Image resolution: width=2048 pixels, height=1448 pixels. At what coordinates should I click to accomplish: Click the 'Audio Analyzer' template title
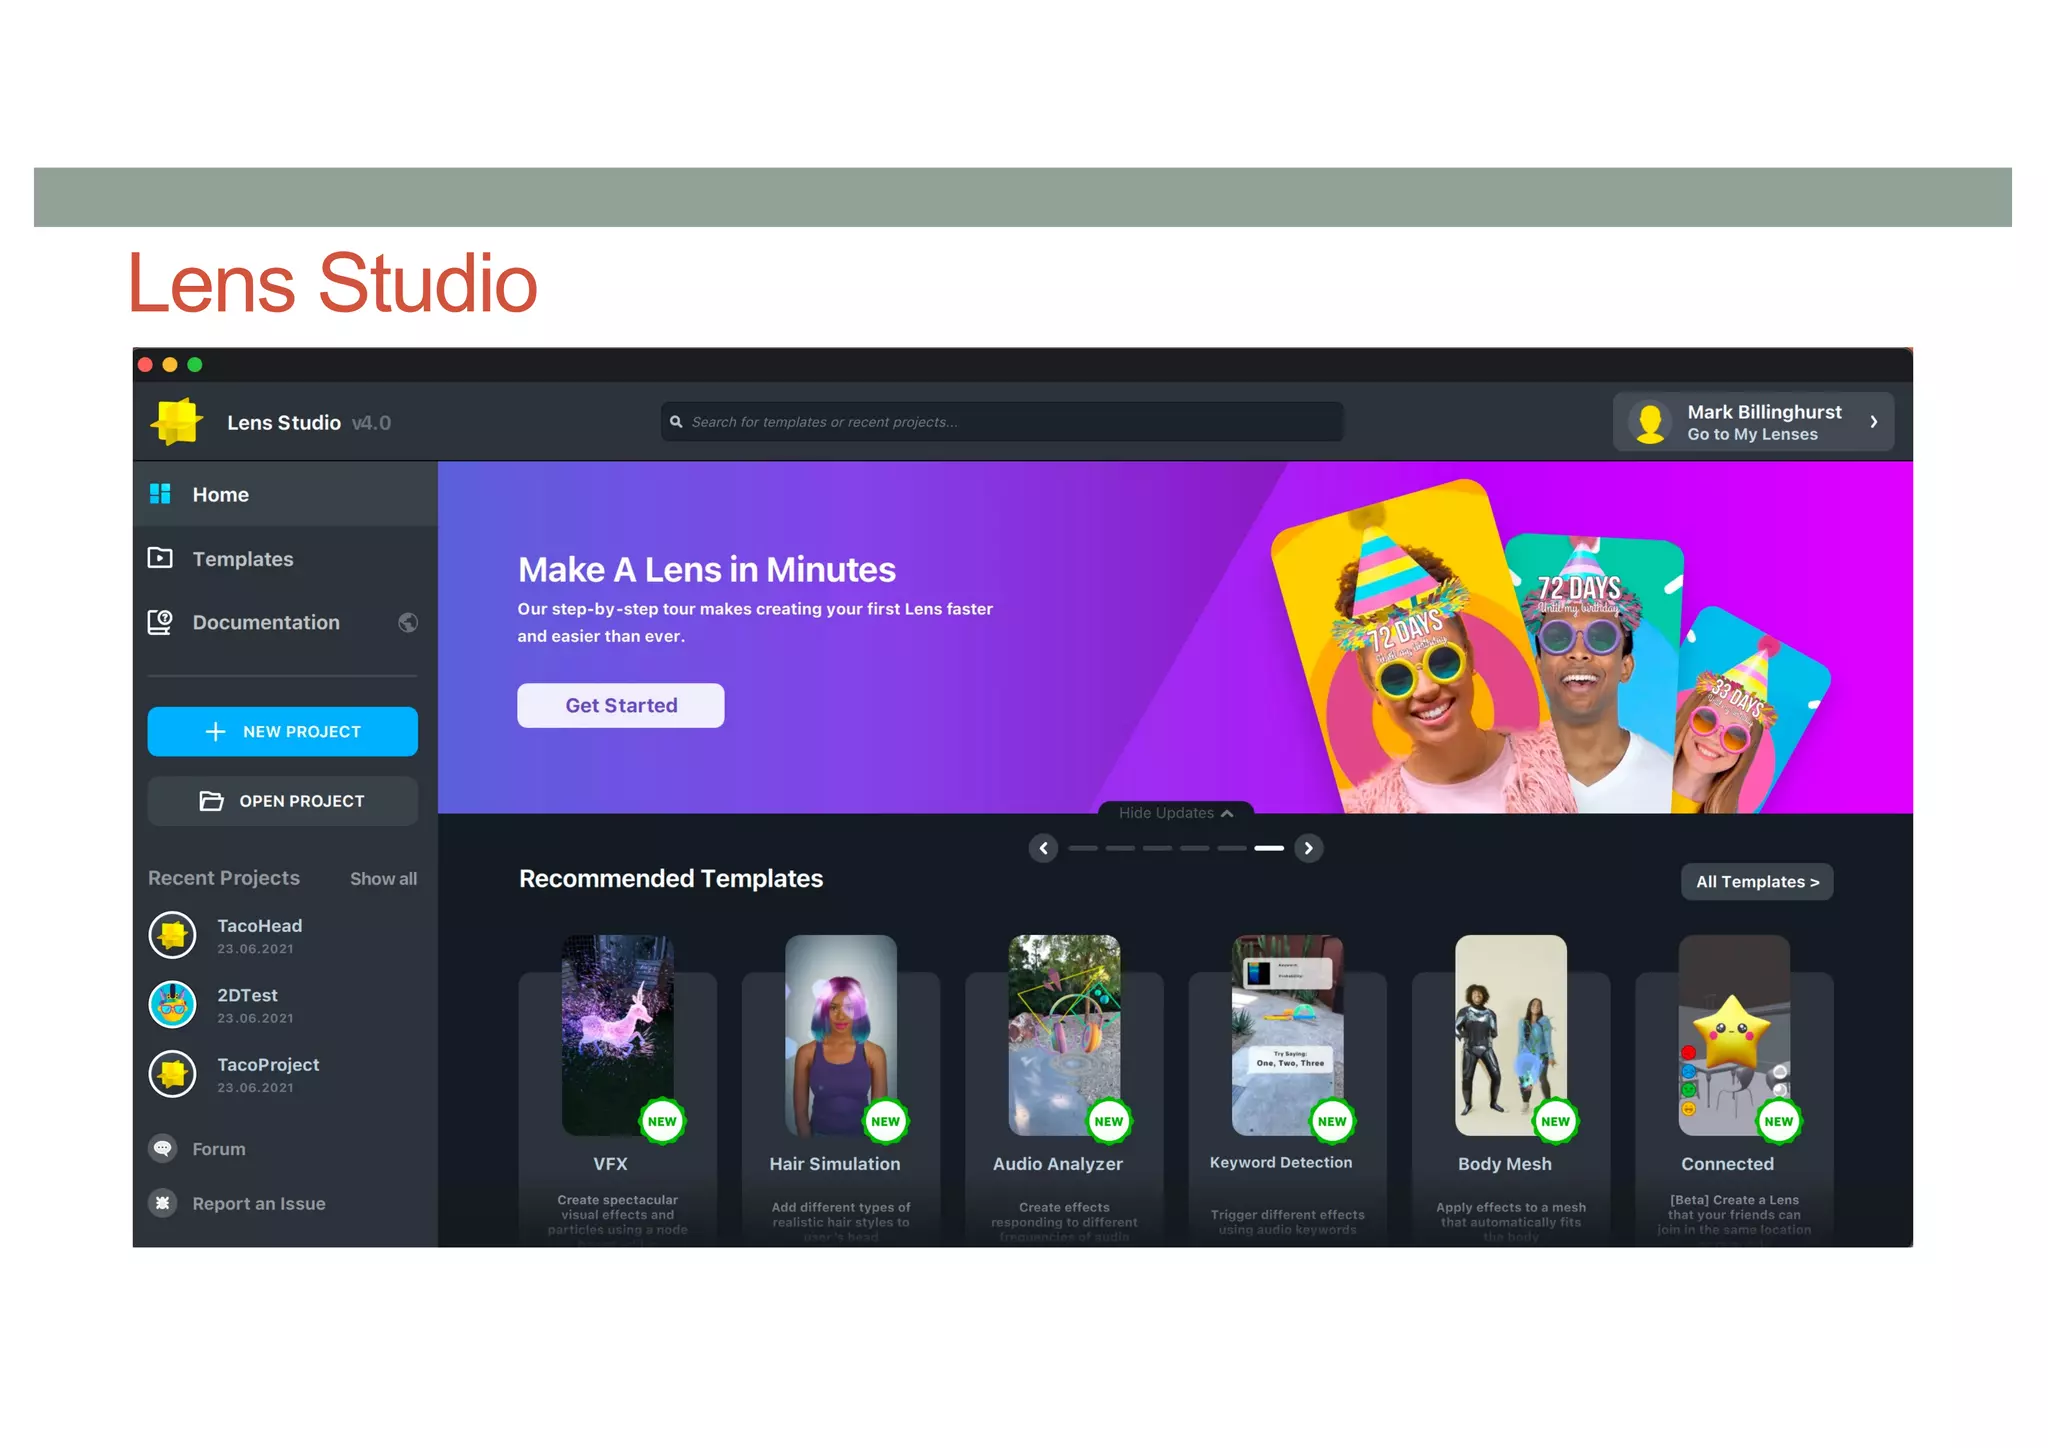tap(1058, 1164)
